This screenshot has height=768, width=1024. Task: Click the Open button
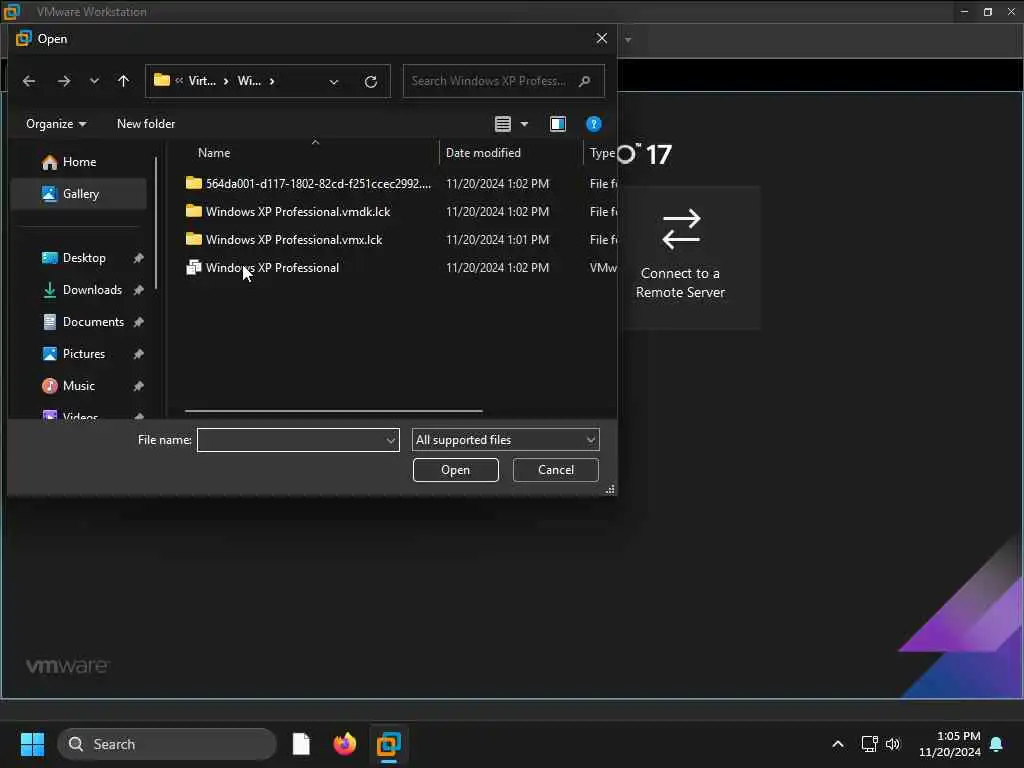[x=455, y=470]
